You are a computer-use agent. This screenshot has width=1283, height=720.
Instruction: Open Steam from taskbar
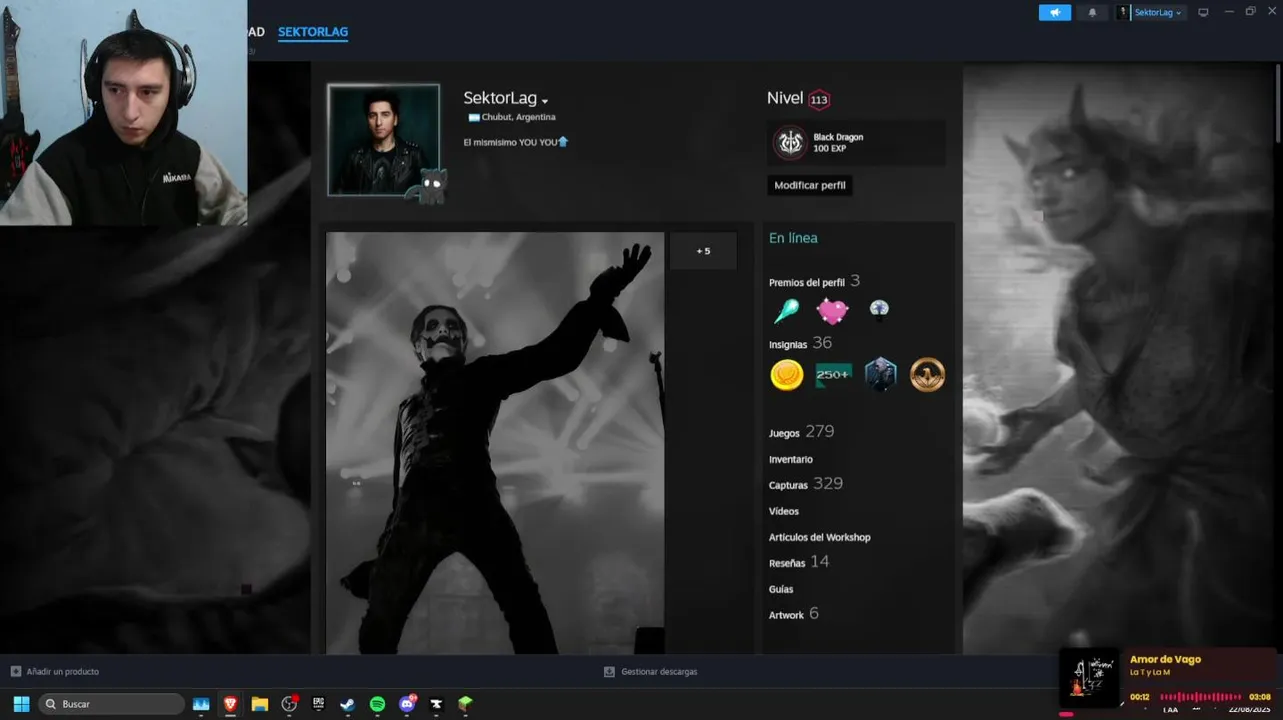coord(348,704)
